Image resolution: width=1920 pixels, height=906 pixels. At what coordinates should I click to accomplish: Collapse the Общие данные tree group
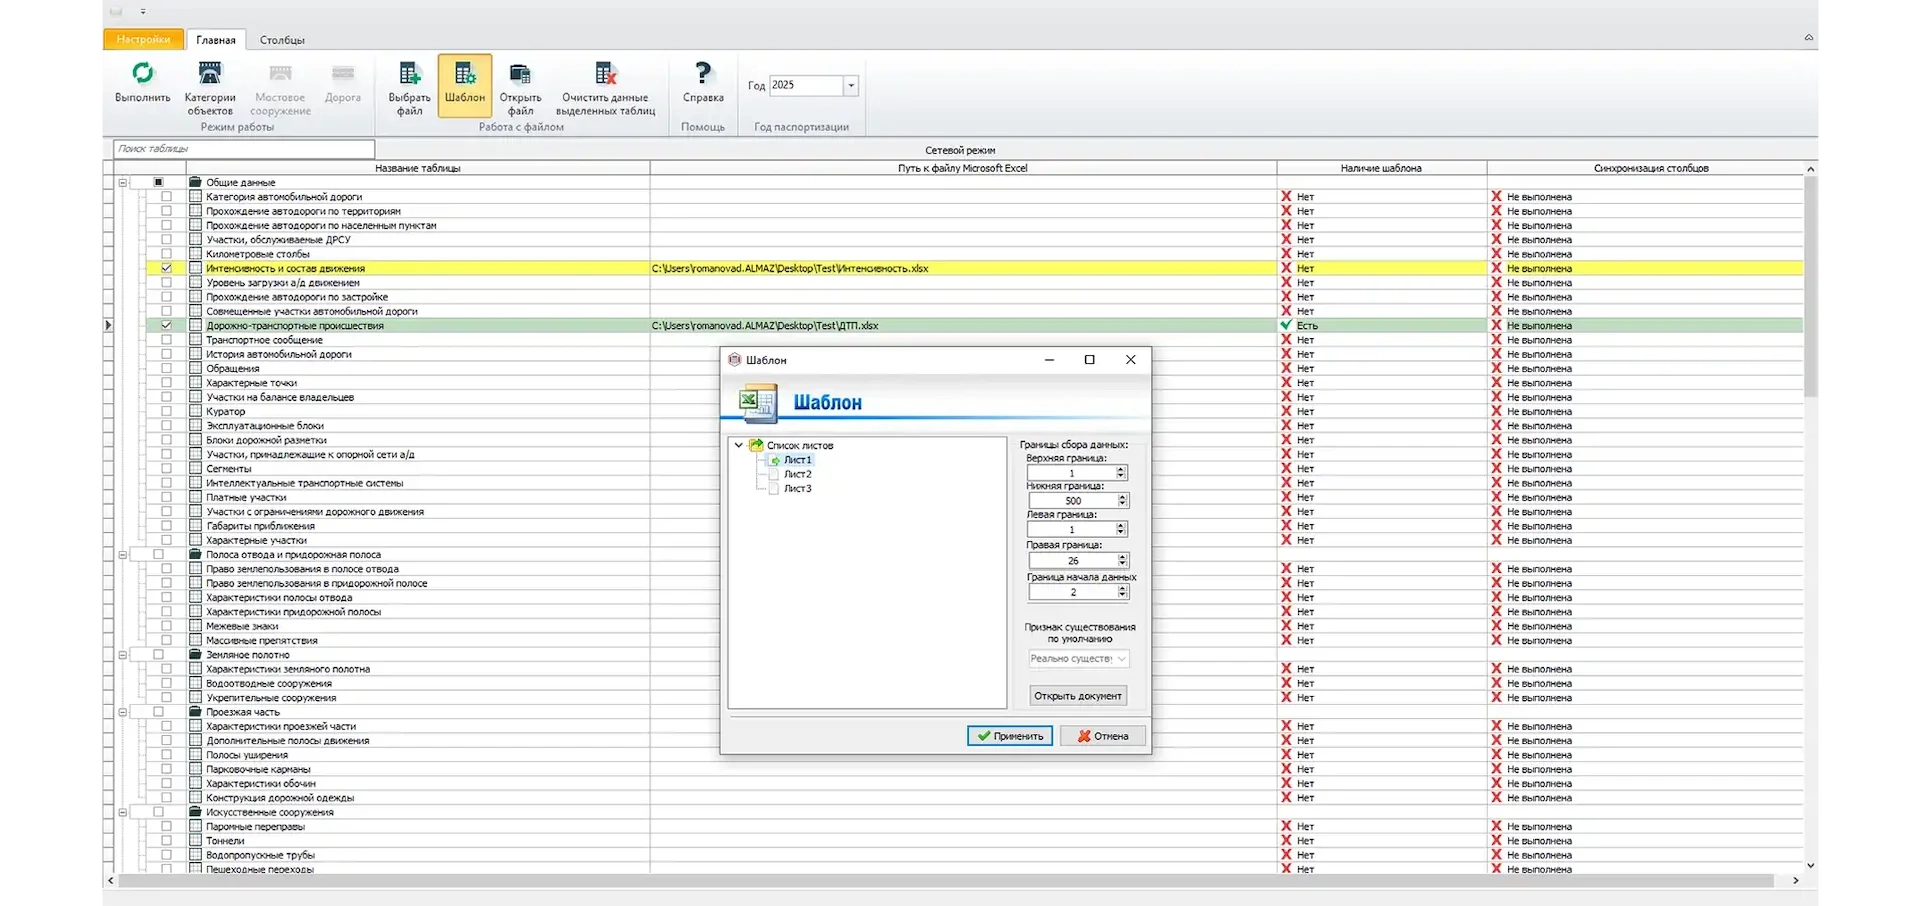pyautogui.click(x=123, y=183)
